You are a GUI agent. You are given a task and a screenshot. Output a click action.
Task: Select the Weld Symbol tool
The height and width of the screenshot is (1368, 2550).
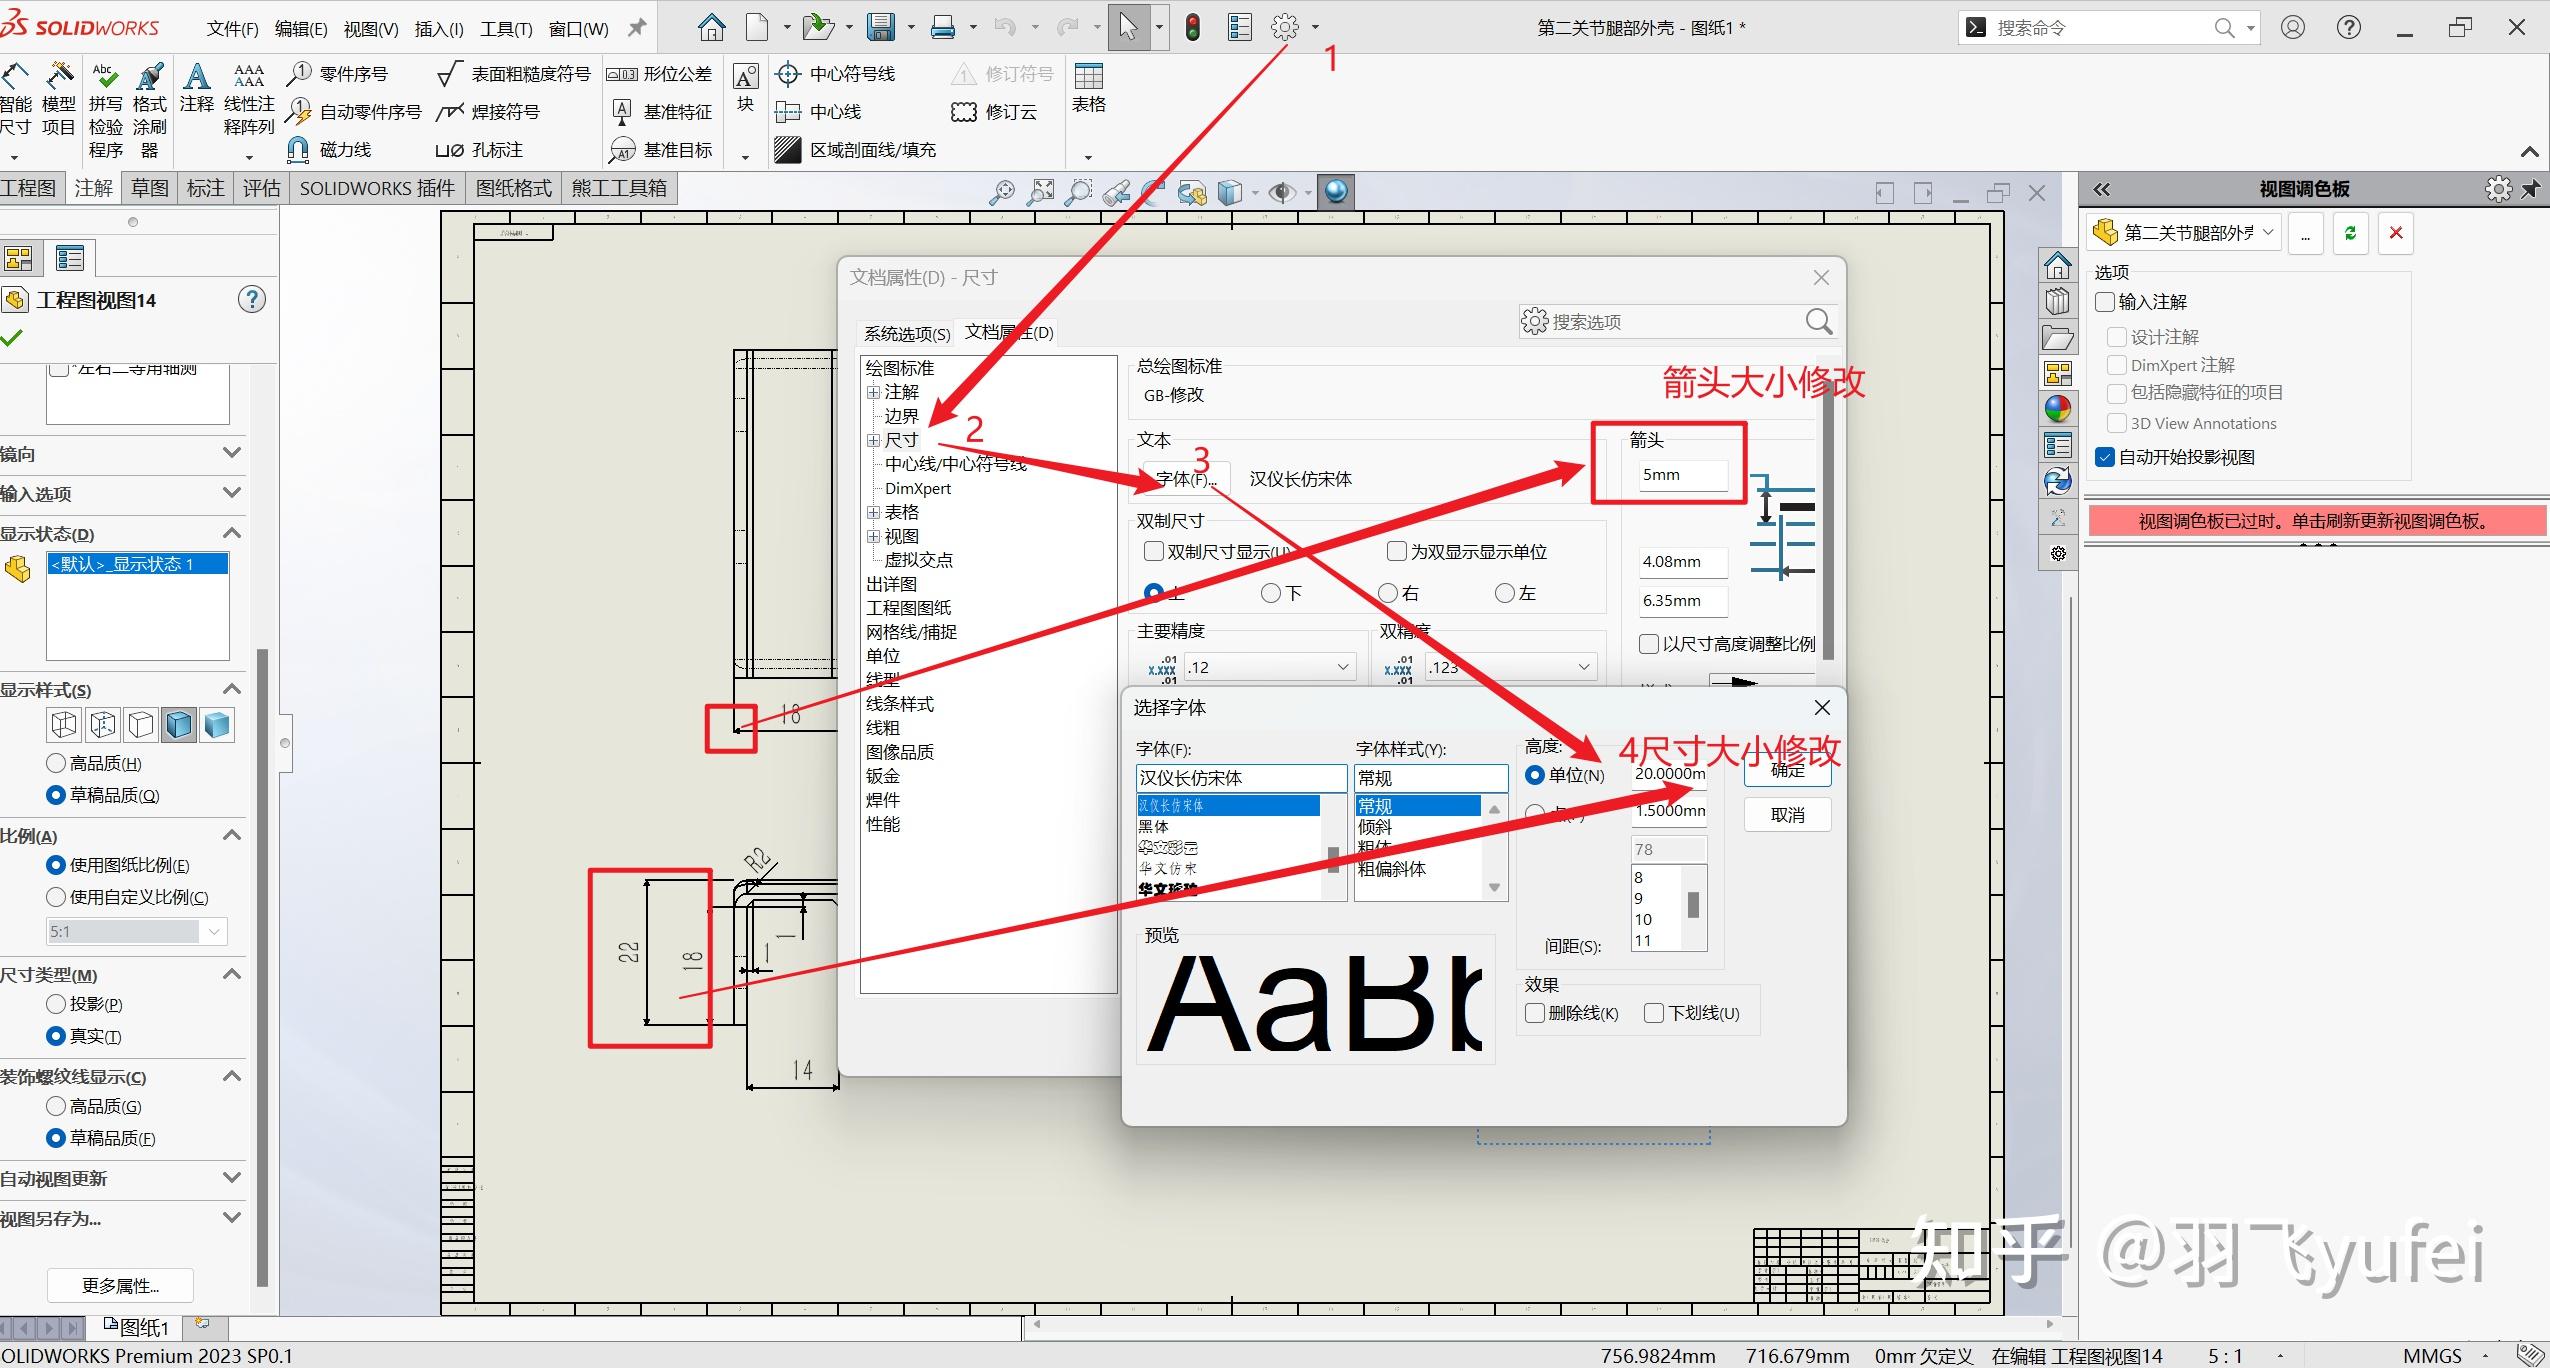click(505, 111)
